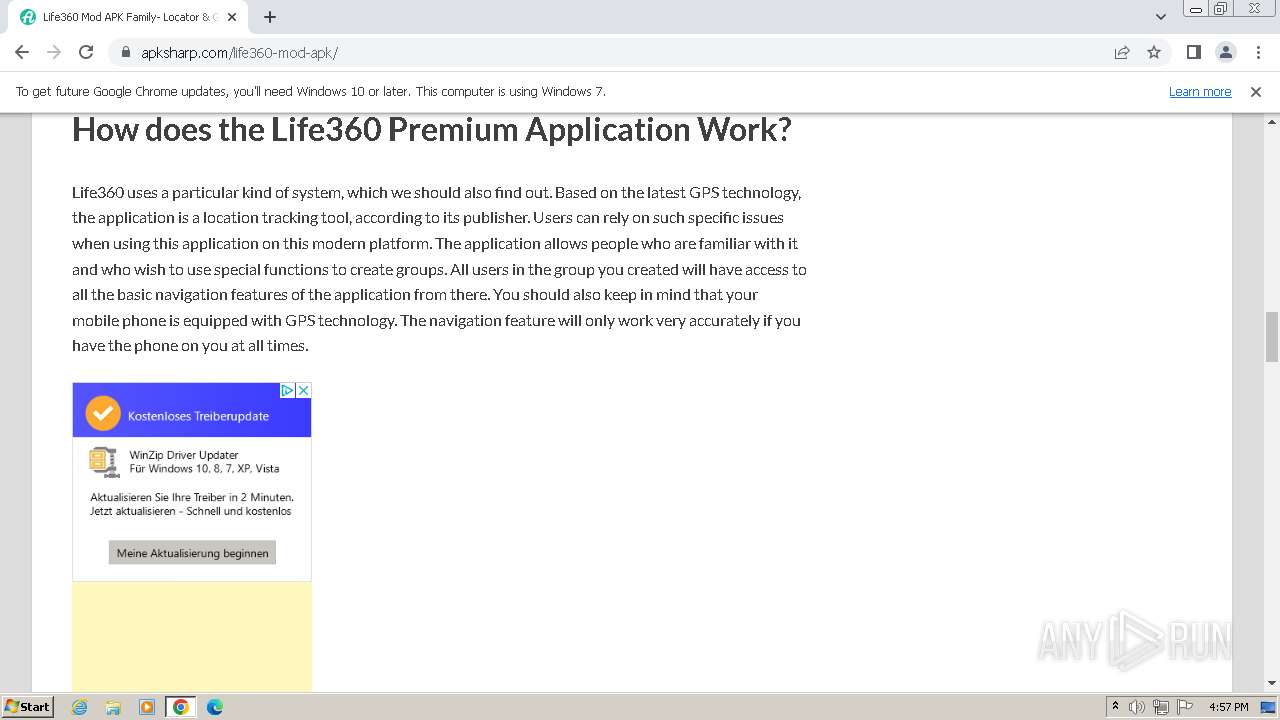Viewport: 1280px width, 720px height.
Task: Reload the current page
Action: [x=86, y=52]
